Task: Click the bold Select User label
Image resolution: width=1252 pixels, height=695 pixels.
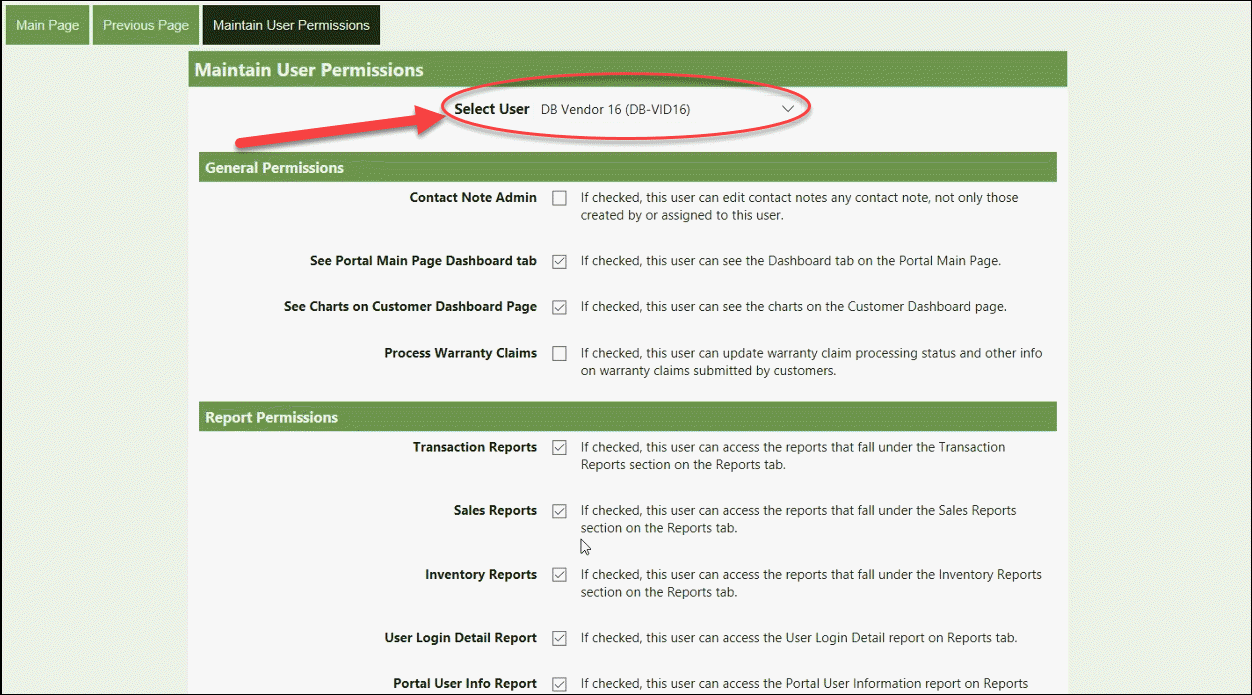Action: pos(491,108)
